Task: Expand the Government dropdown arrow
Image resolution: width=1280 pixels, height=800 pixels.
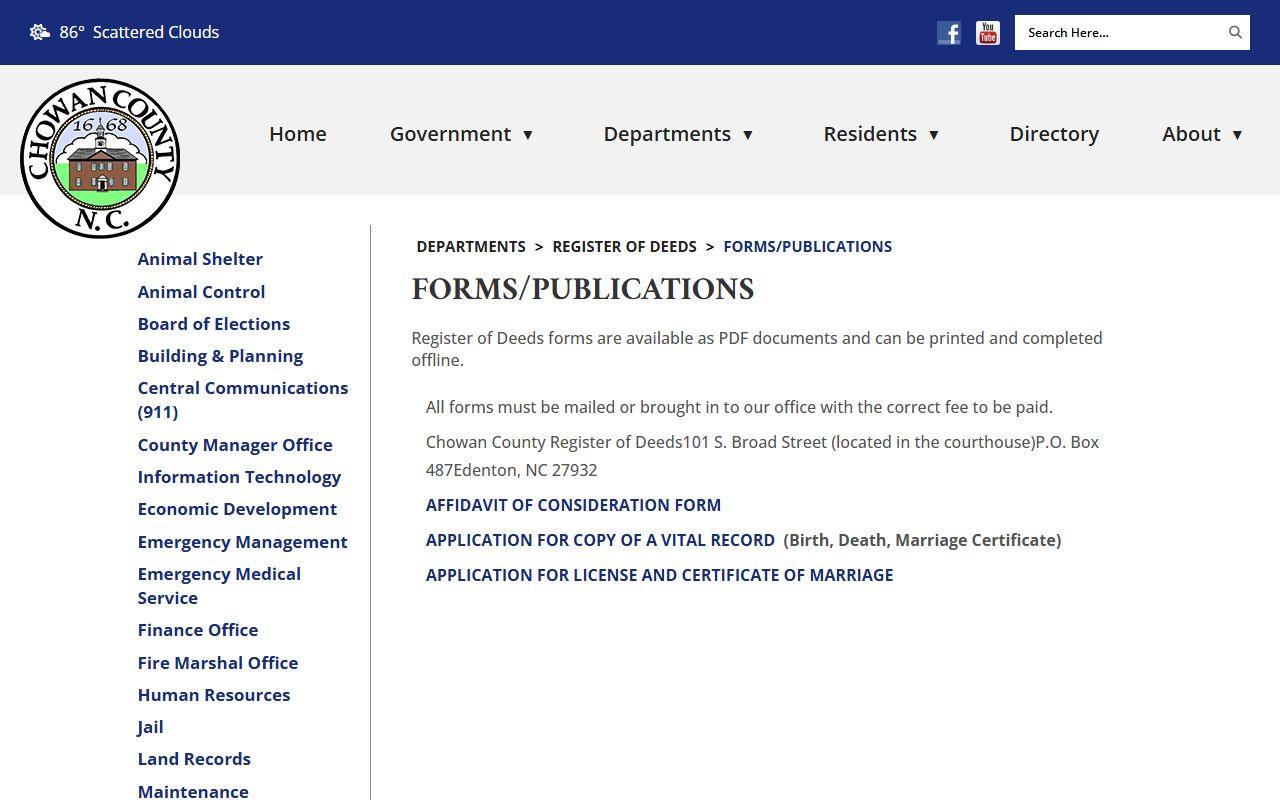Action: [528, 135]
